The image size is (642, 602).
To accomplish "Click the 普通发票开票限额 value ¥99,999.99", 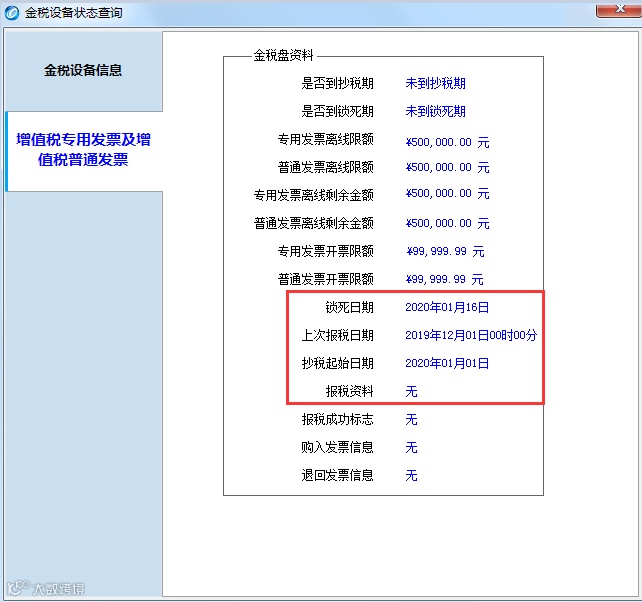I will pyautogui.click(x=444, y=279).
